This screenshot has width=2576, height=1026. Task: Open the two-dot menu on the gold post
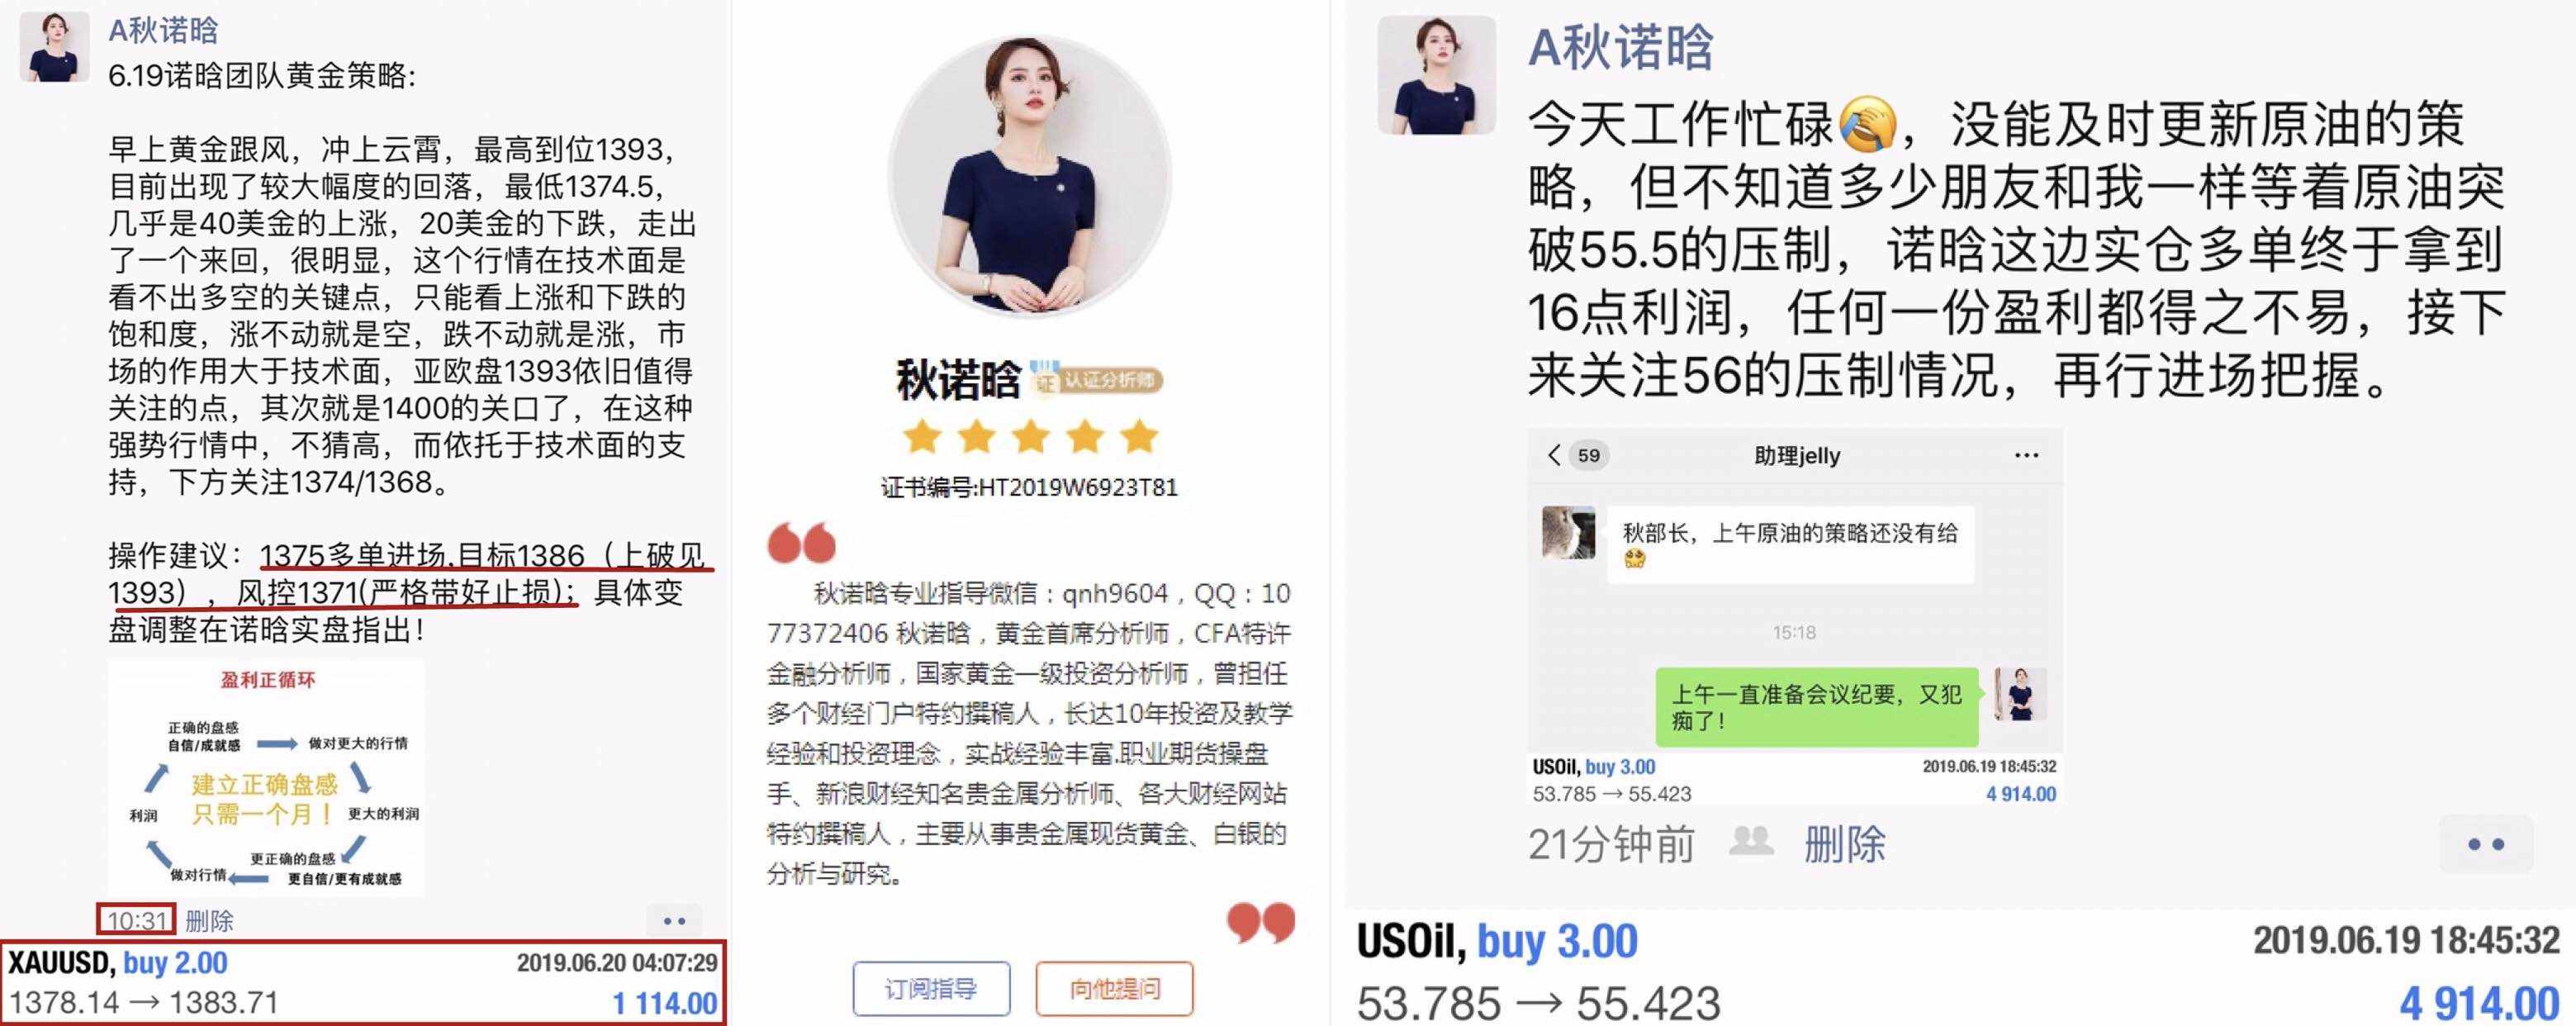pyautogui.click(x=674, y=920)
